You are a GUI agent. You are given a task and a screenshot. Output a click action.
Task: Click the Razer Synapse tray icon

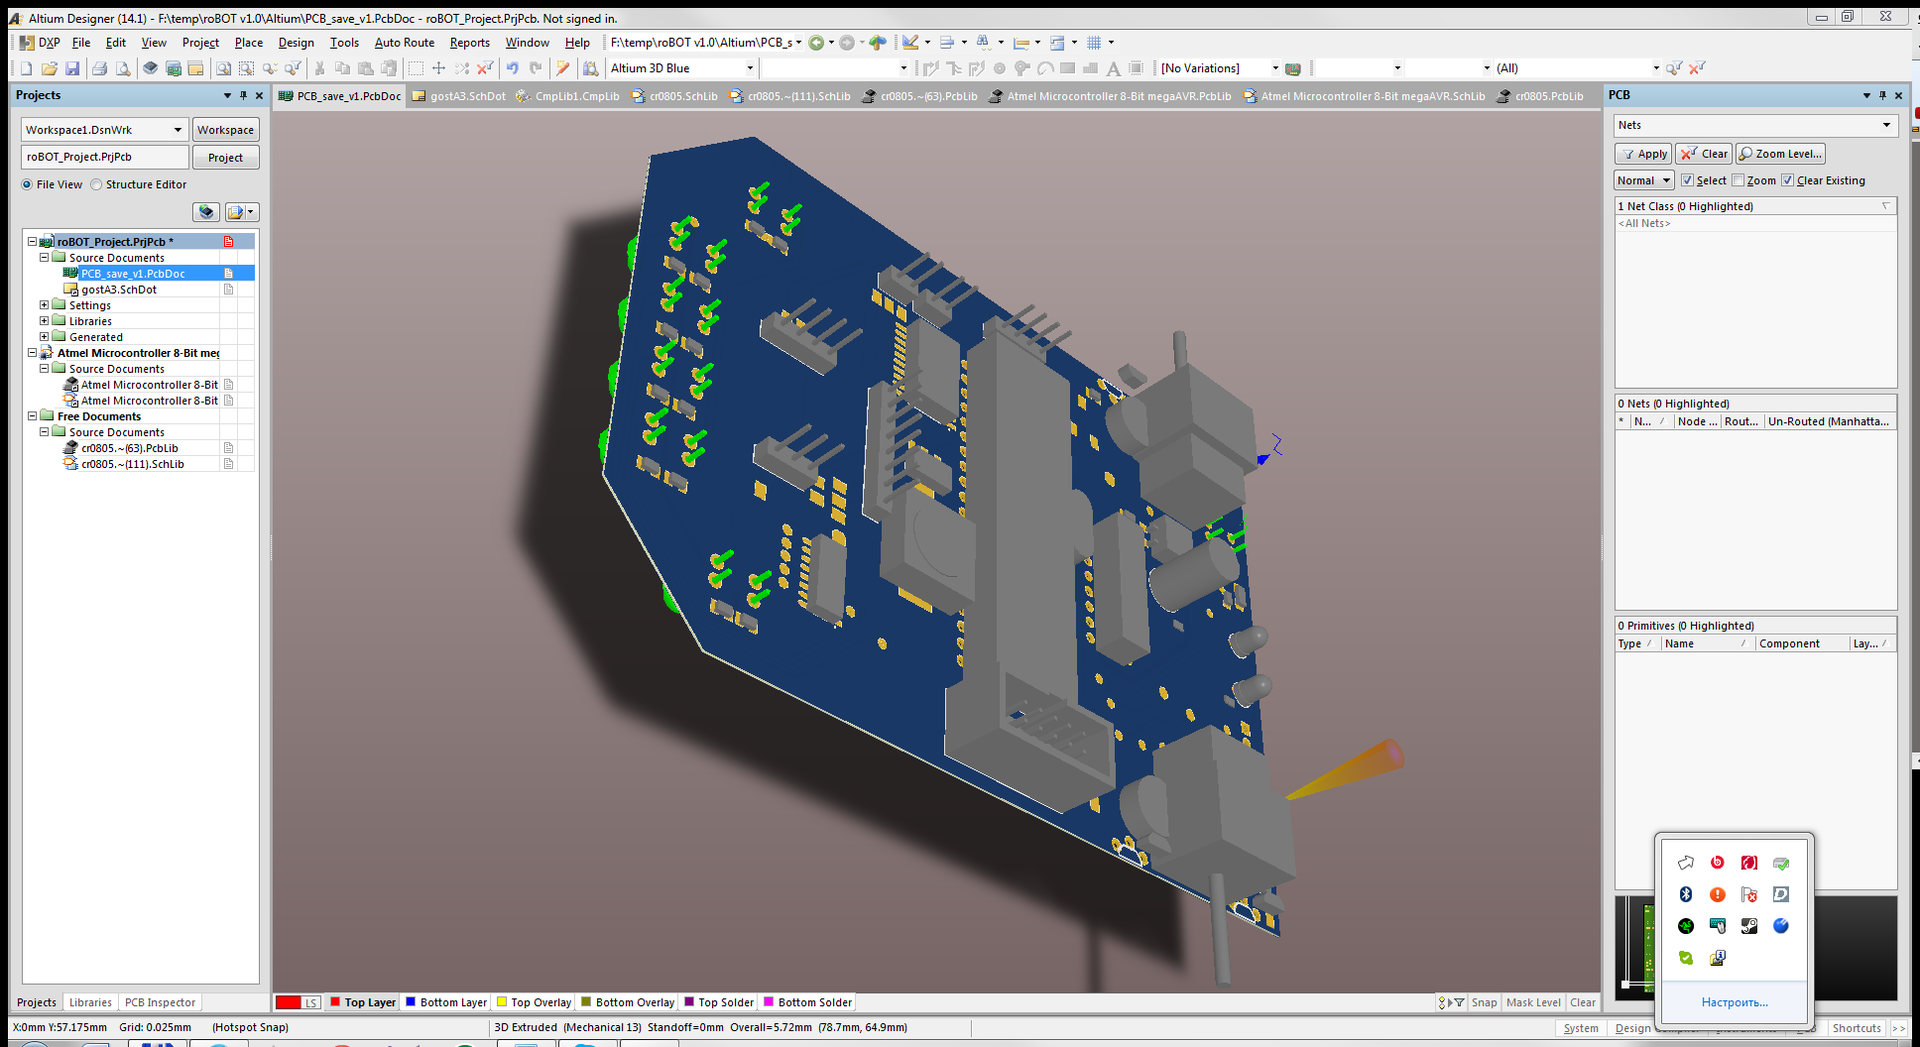pos(1685,926)
